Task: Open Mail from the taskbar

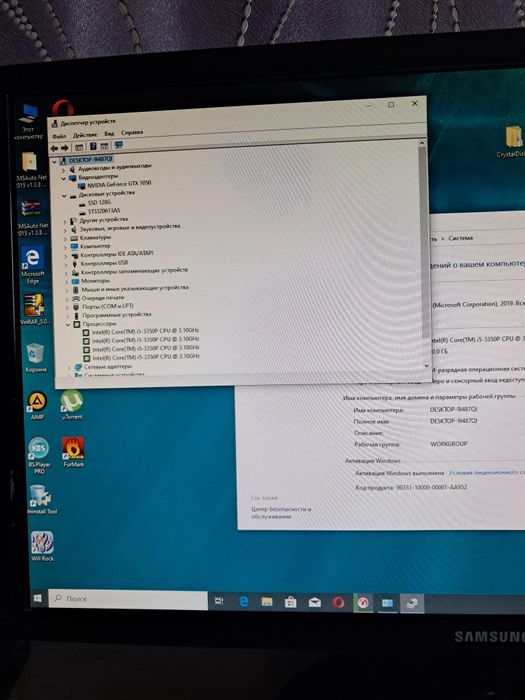Action: pyautogui.click(x=315, y=603)
